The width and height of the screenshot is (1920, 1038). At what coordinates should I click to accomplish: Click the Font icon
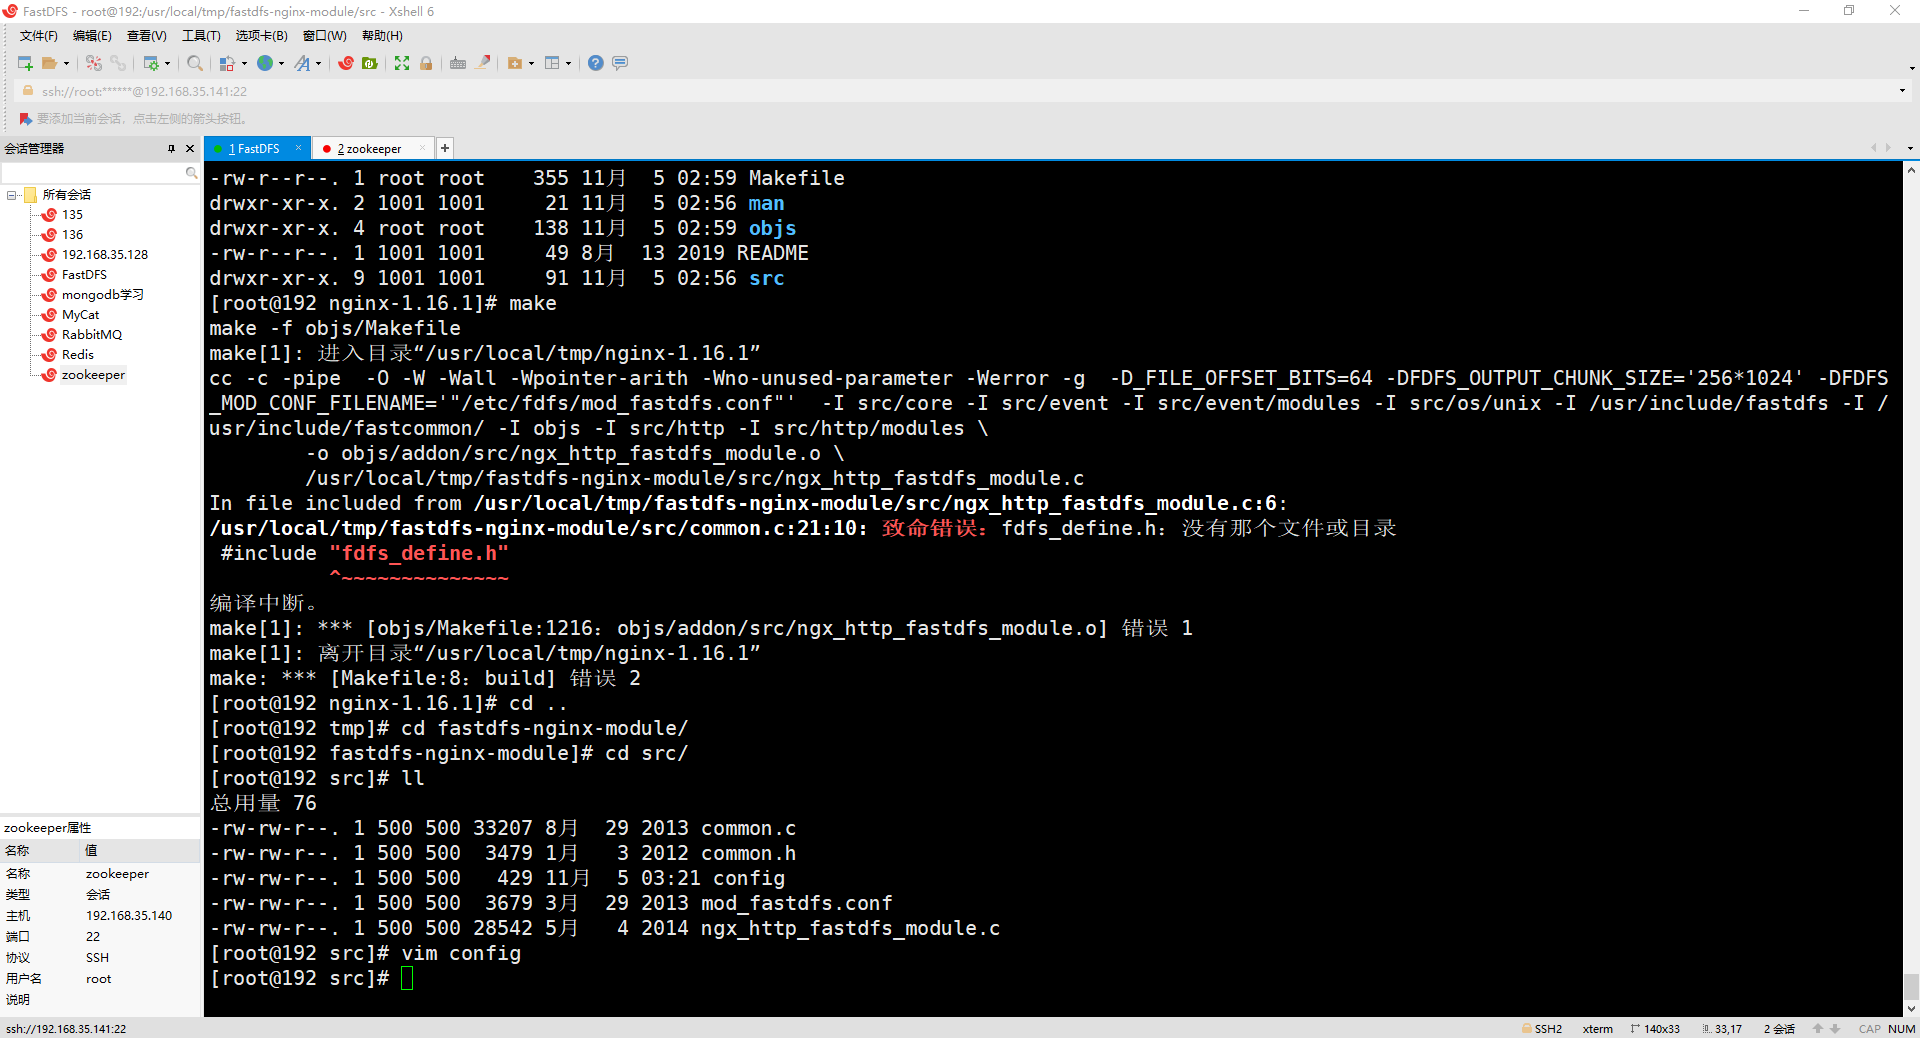302,63
